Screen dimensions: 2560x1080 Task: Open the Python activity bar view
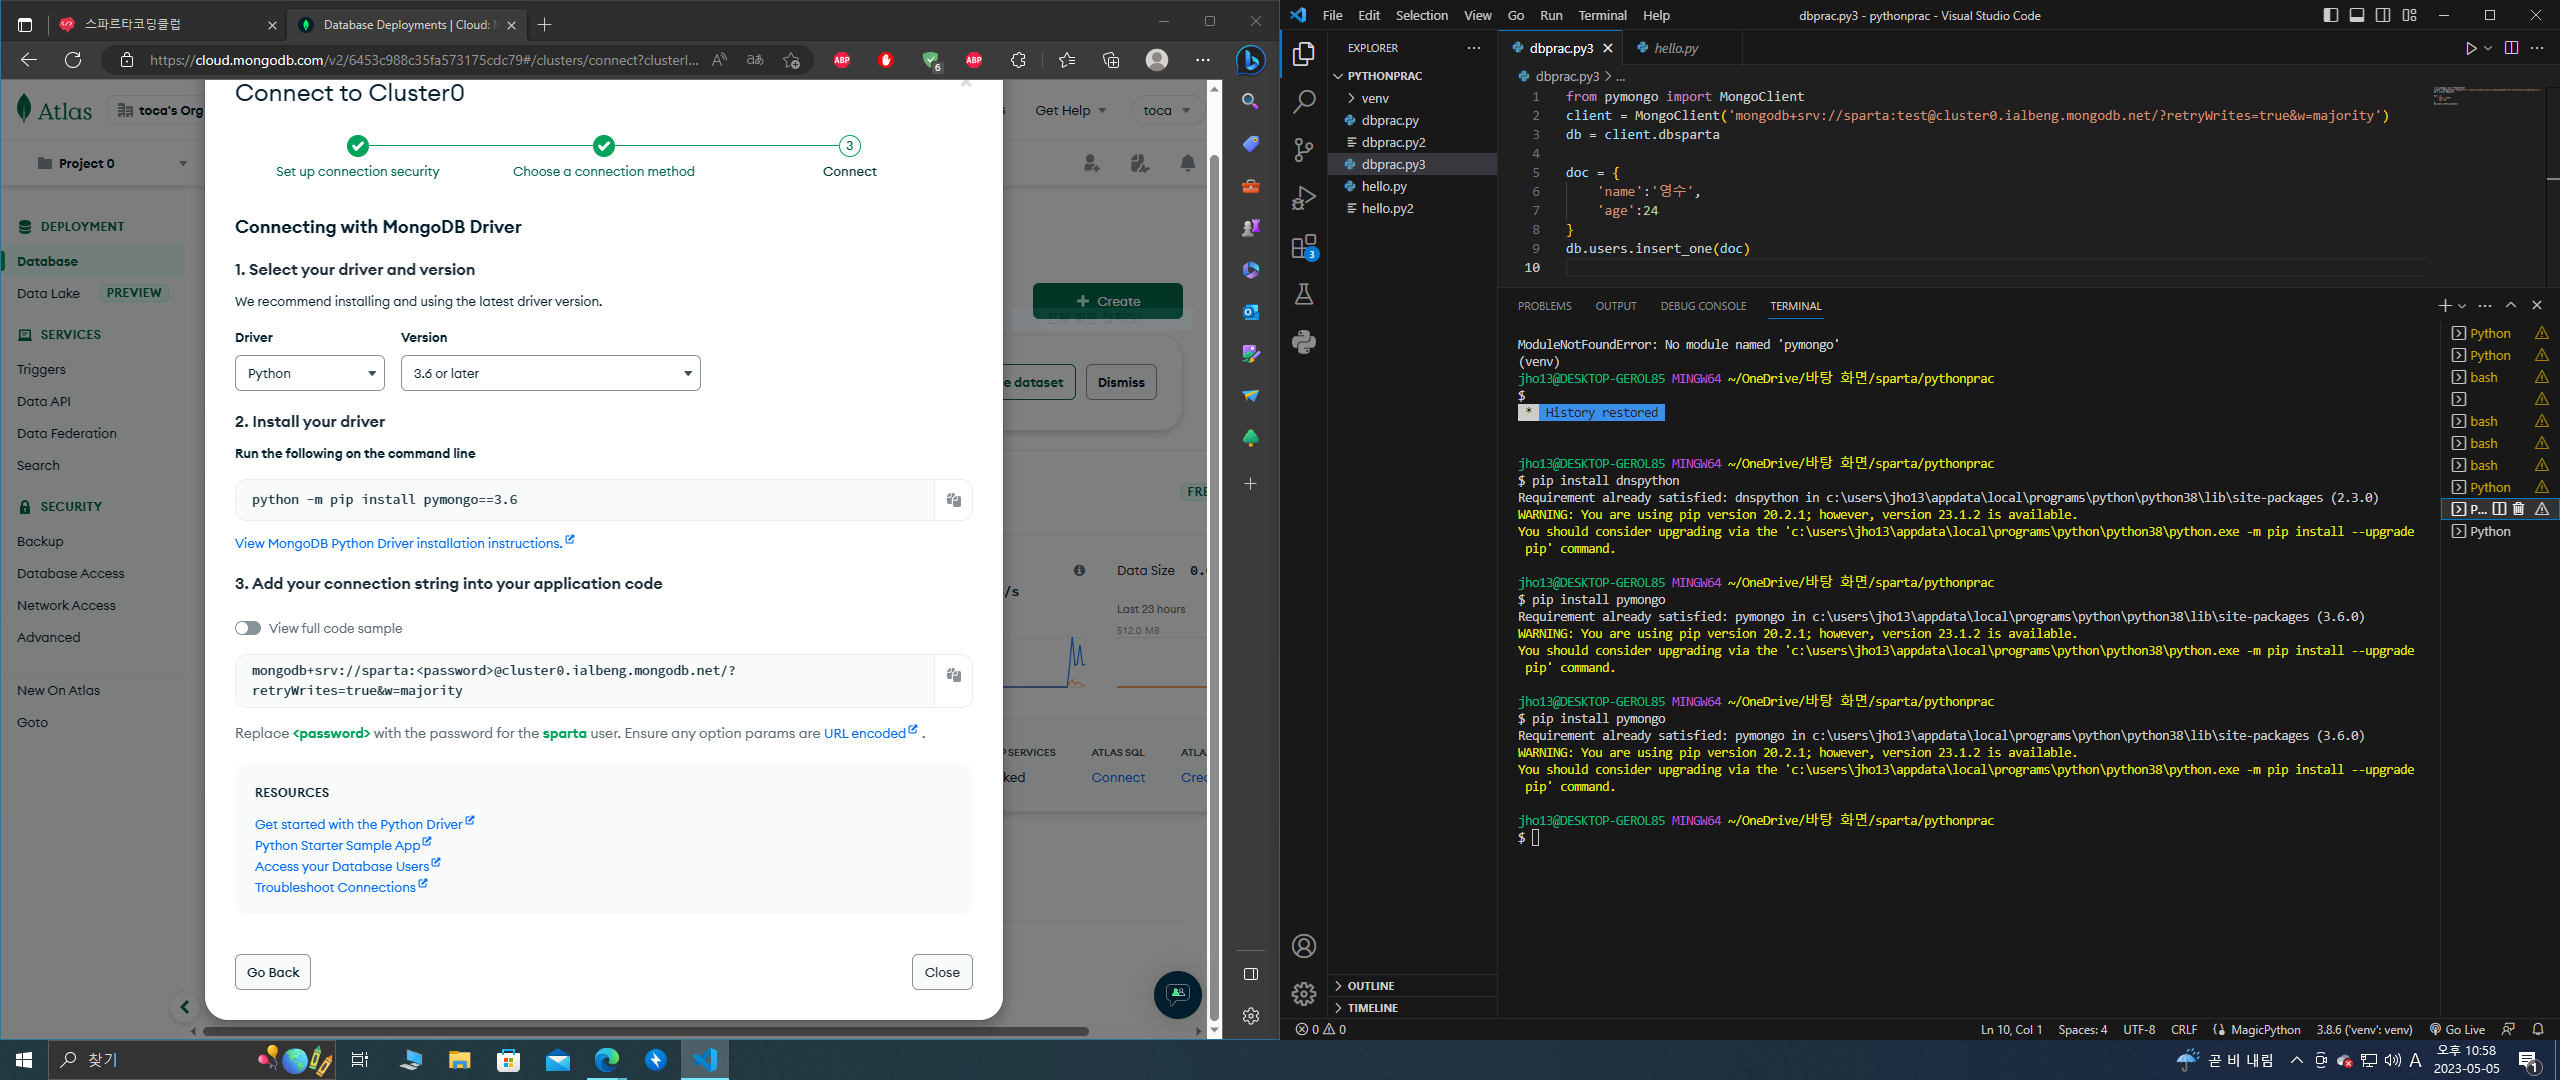(1304, 342)
